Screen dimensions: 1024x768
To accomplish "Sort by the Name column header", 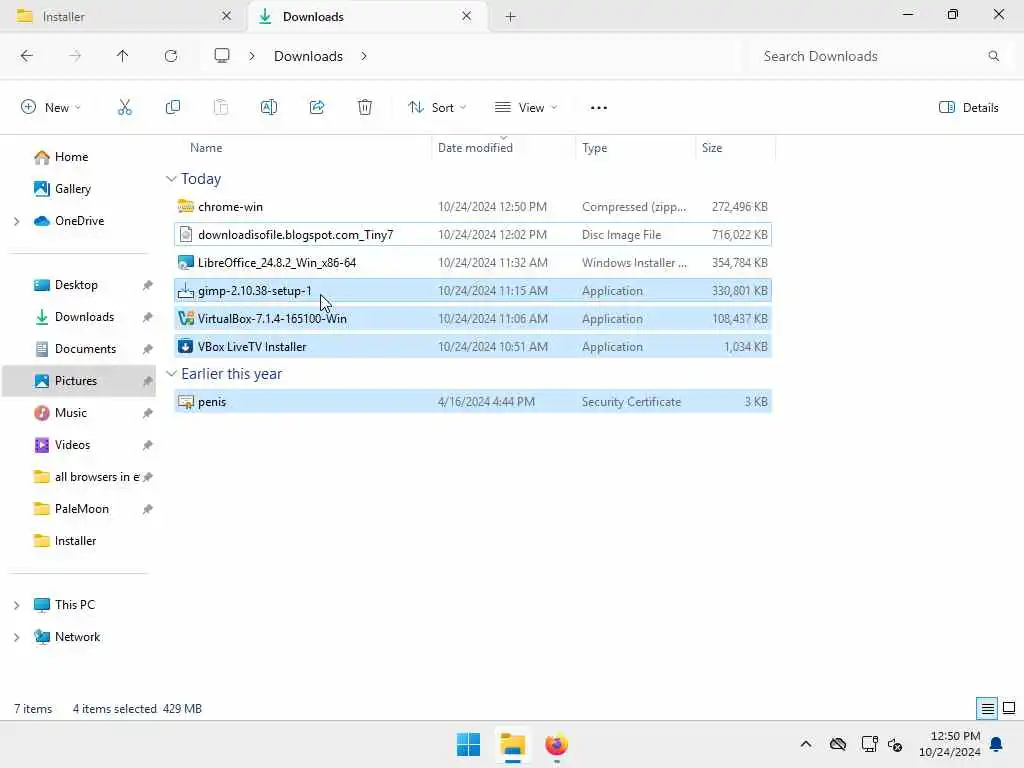I will (206, 148).
